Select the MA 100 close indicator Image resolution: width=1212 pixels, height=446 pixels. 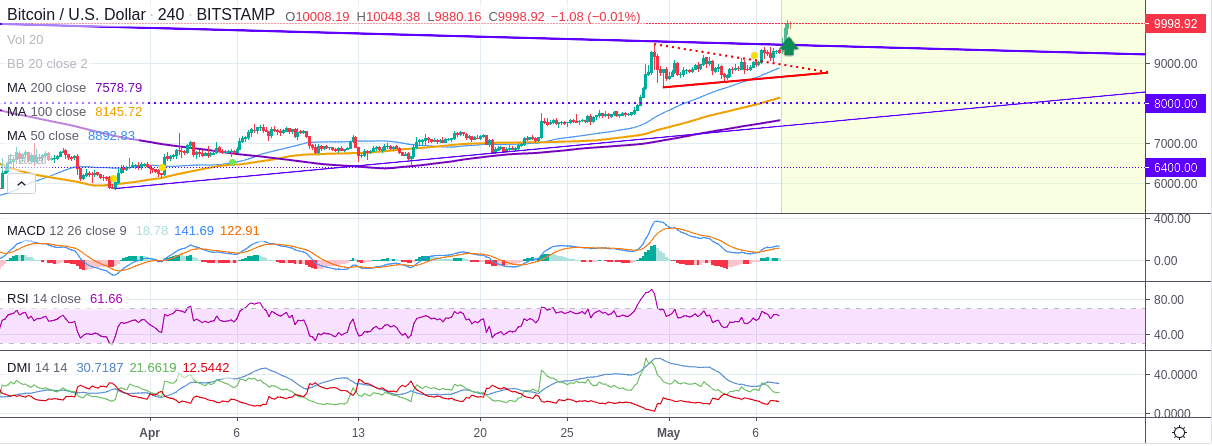click(x=46, y=111)
